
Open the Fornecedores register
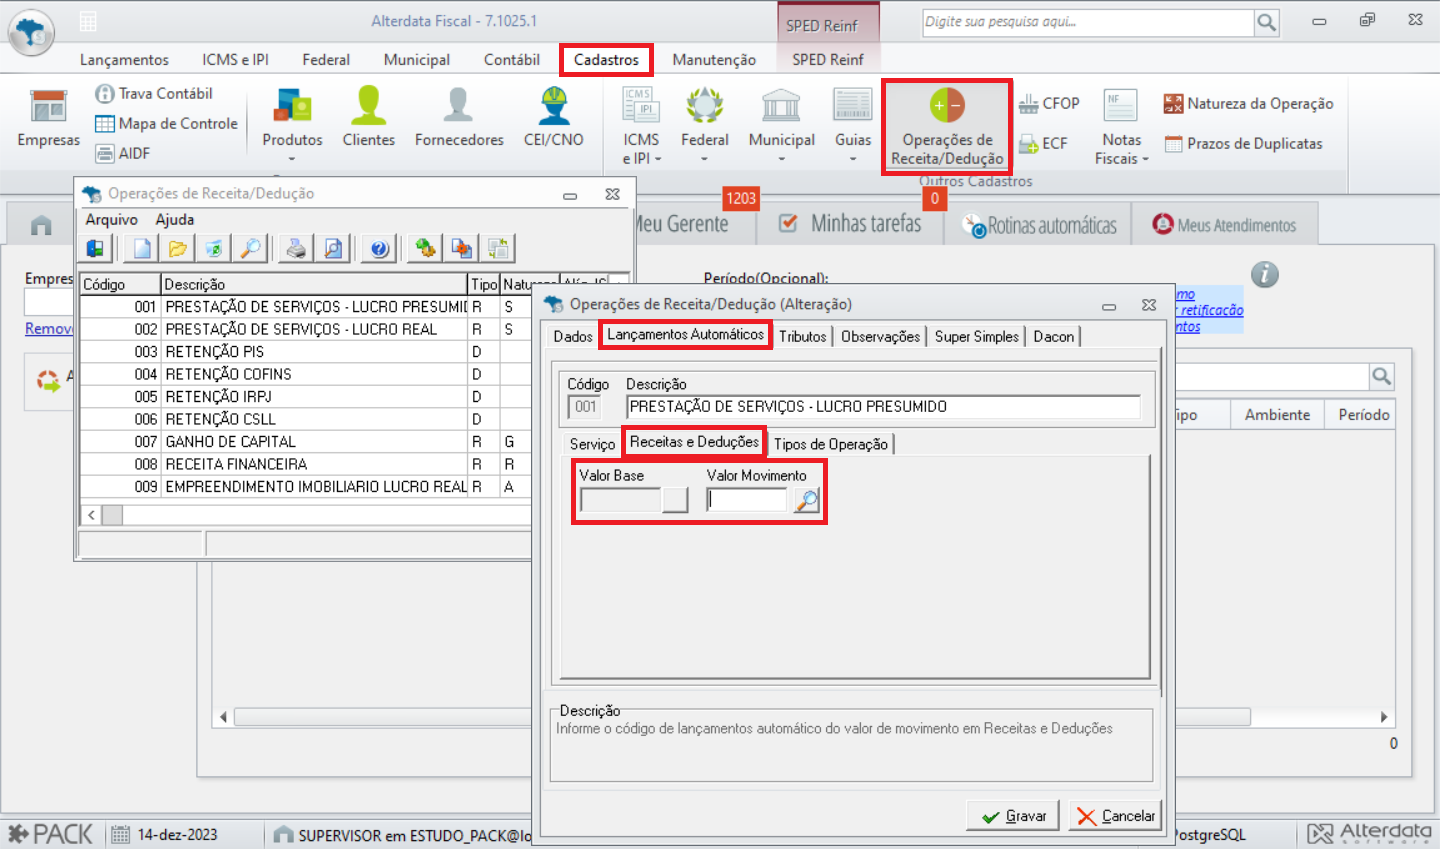click(459, 117)
